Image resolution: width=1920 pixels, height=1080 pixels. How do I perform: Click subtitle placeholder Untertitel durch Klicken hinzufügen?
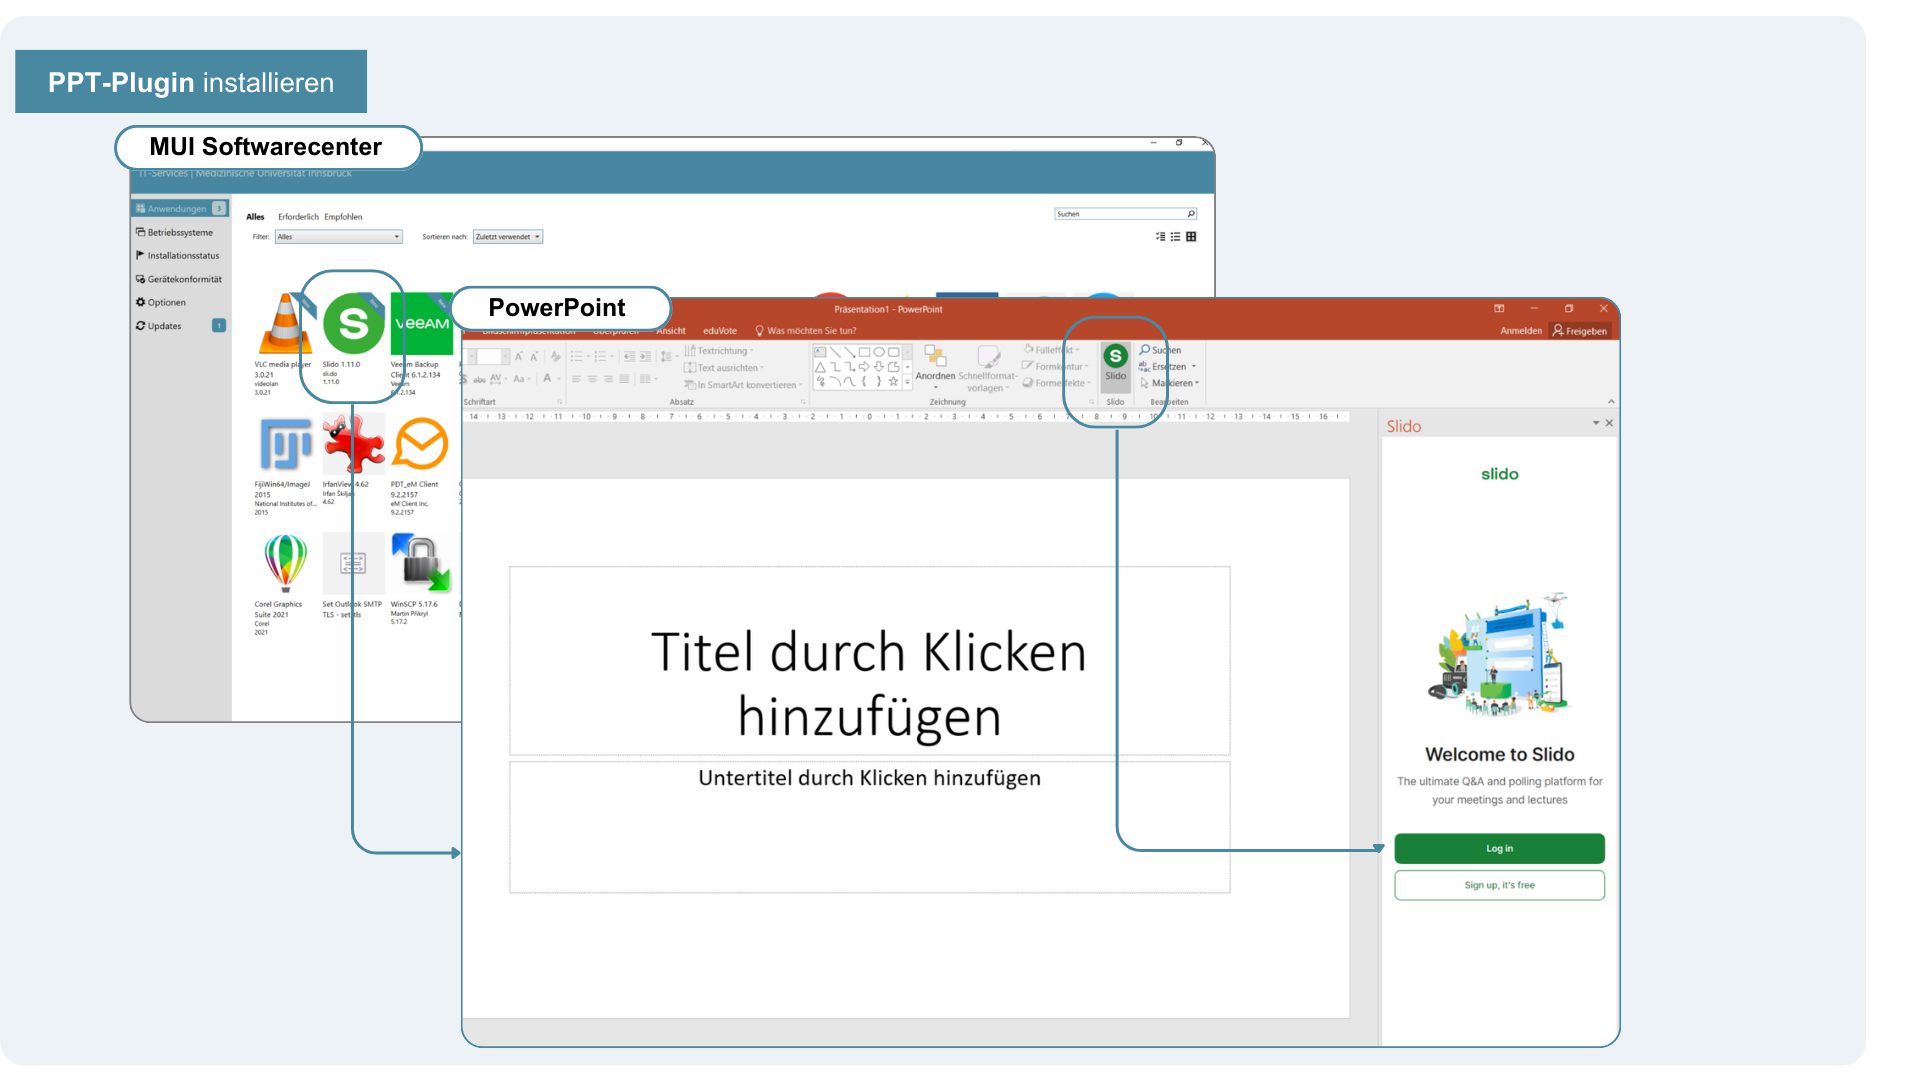(869, 827)
